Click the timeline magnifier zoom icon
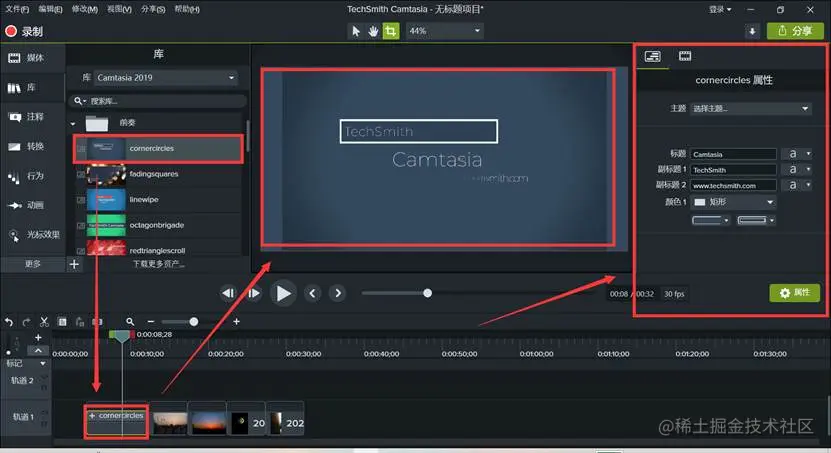 pyautogui.click(x=130, y=322)
